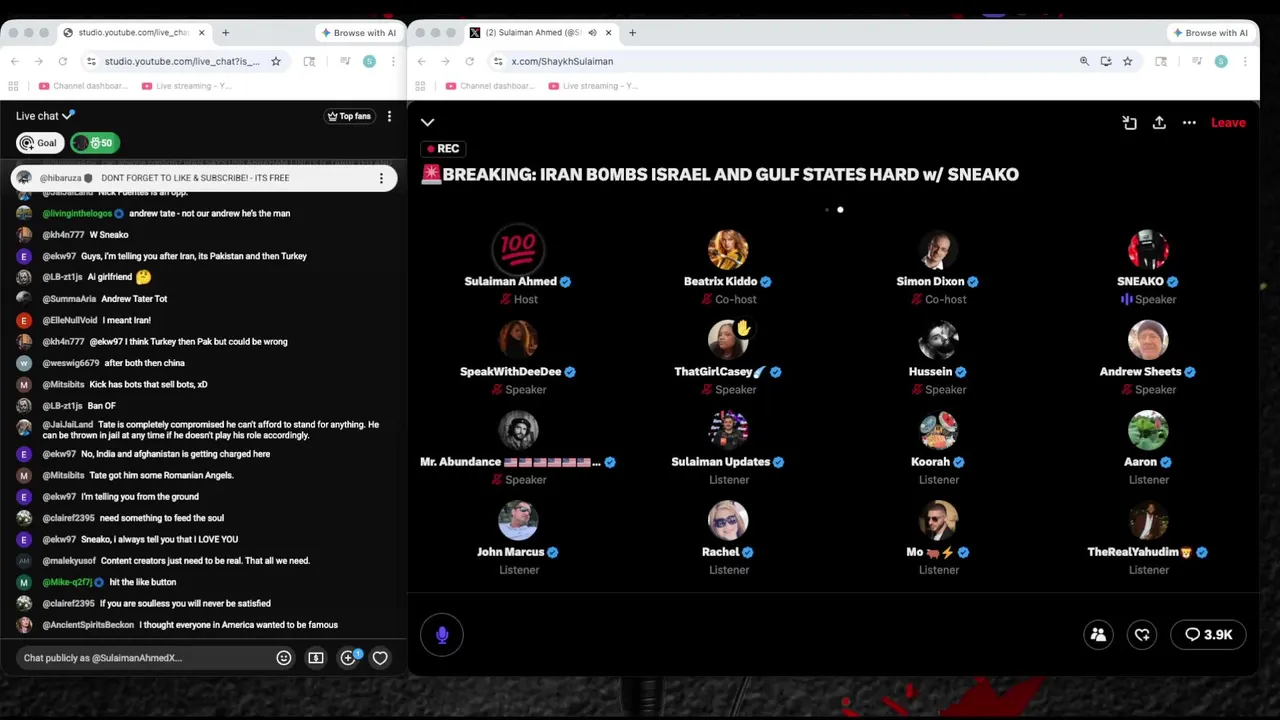Image resolution: width=1280 pixels, height=720 pixels.
Task: Open the 3.9K comments bubble
Action: [x=1208, y=635]
